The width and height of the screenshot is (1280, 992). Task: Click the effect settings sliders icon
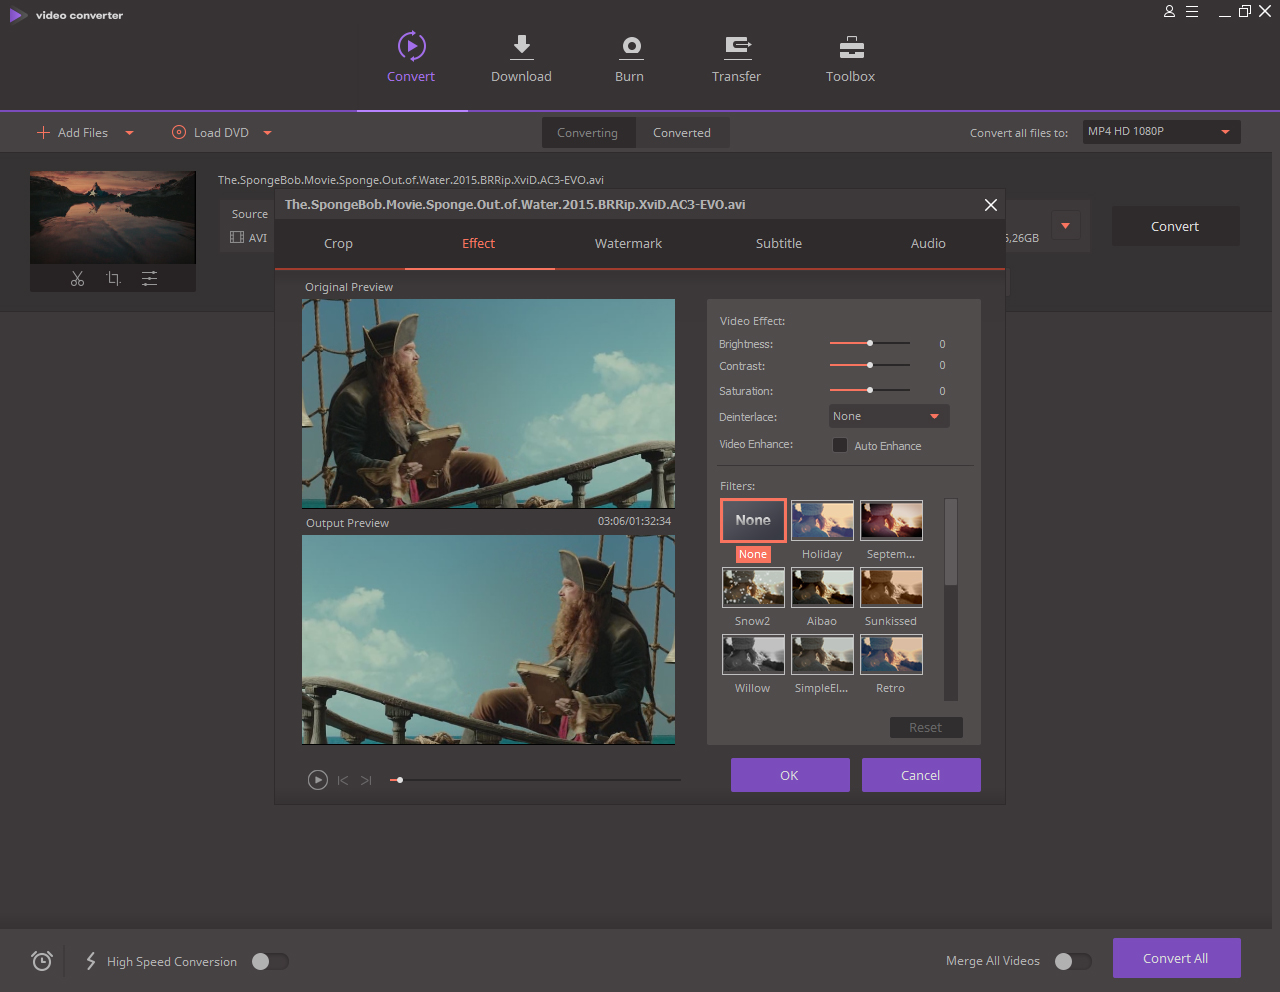pos(149,279)
